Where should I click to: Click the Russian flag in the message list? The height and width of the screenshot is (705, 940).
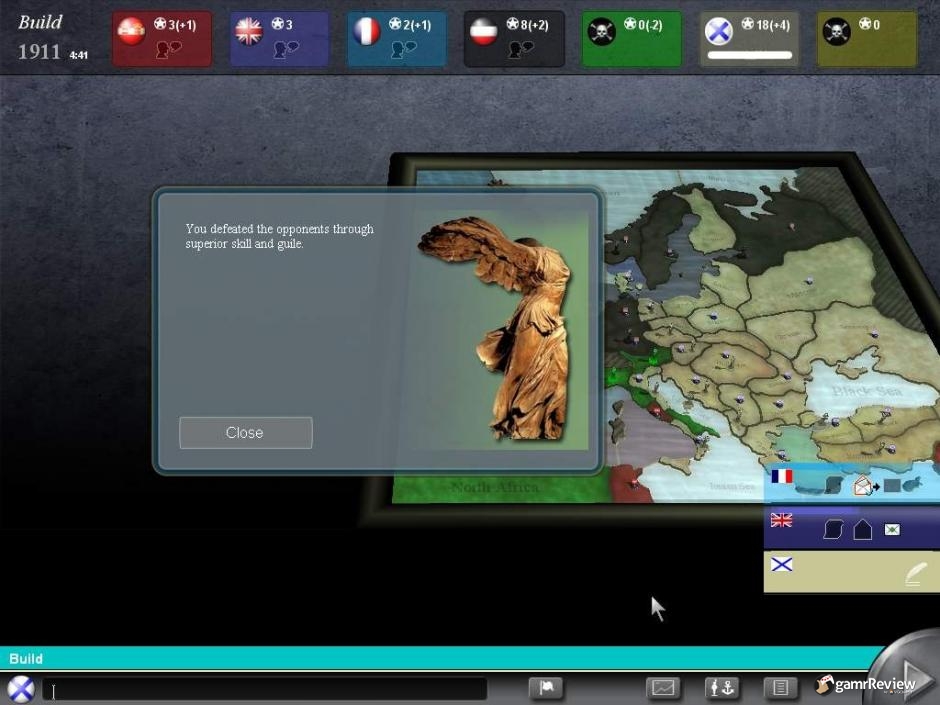[x=782, y=564]
